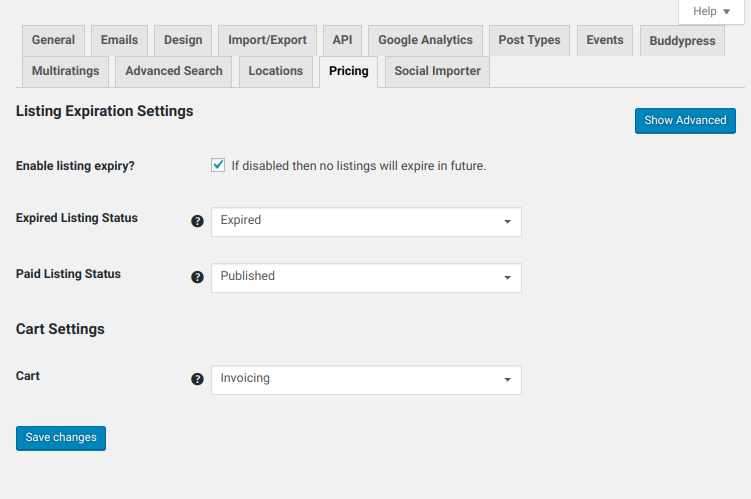Go to the Import/Export tab
Viewport: 751px width, 499px height.
pyautogui.click(x=267, y=40)
